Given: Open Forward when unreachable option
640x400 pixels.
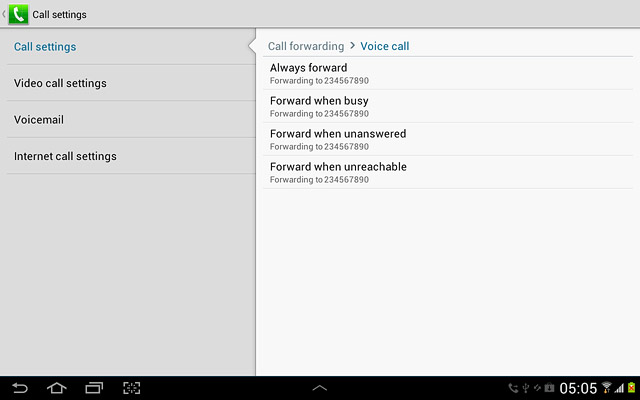Looking at the screenshot, I should pyautogui.click(x=448, y=172).
